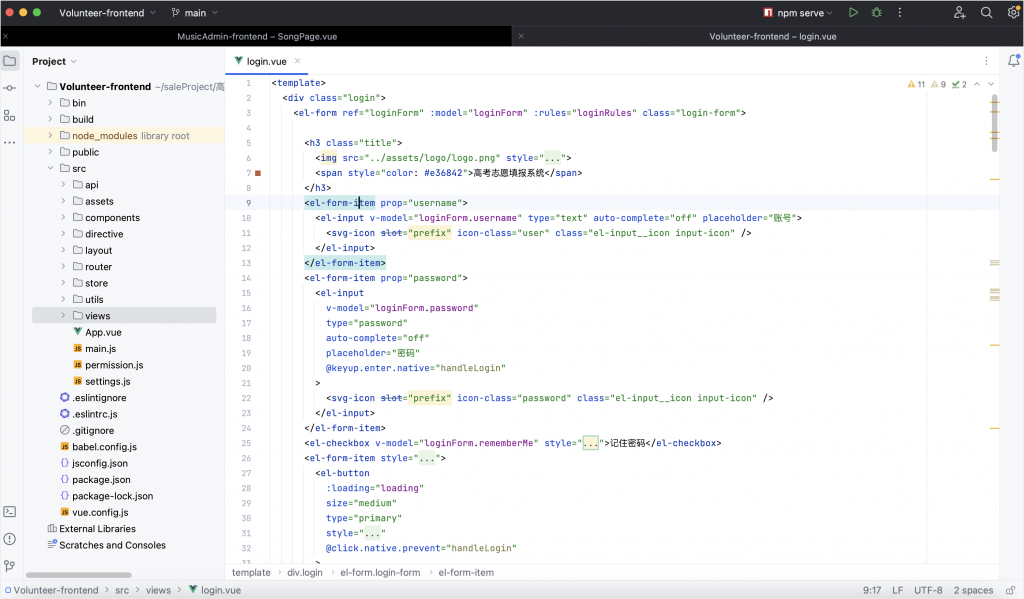1024x599 pixels.
Task: Start debugging with the green bug icon
Action: (877, 13)
